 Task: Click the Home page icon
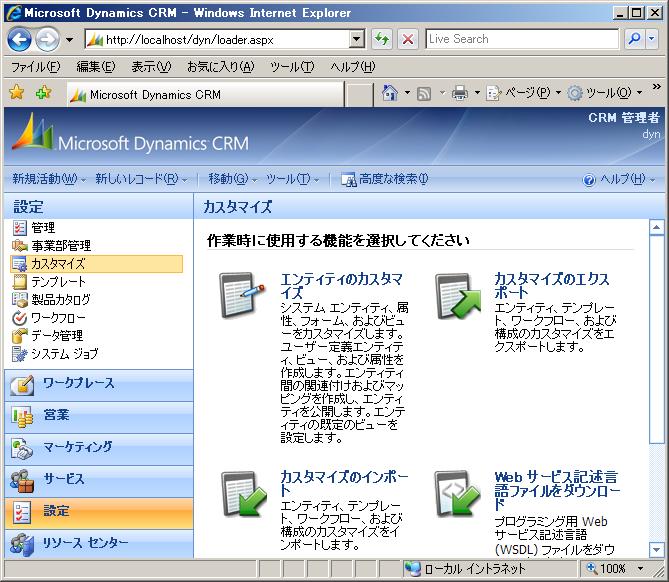(390, 93)
